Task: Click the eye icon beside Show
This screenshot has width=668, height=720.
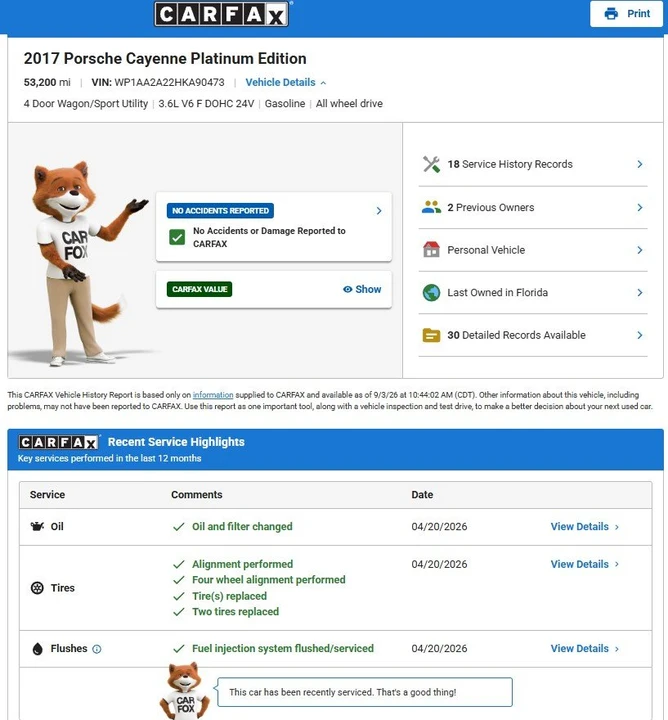Action: click(x=348, y=289)
